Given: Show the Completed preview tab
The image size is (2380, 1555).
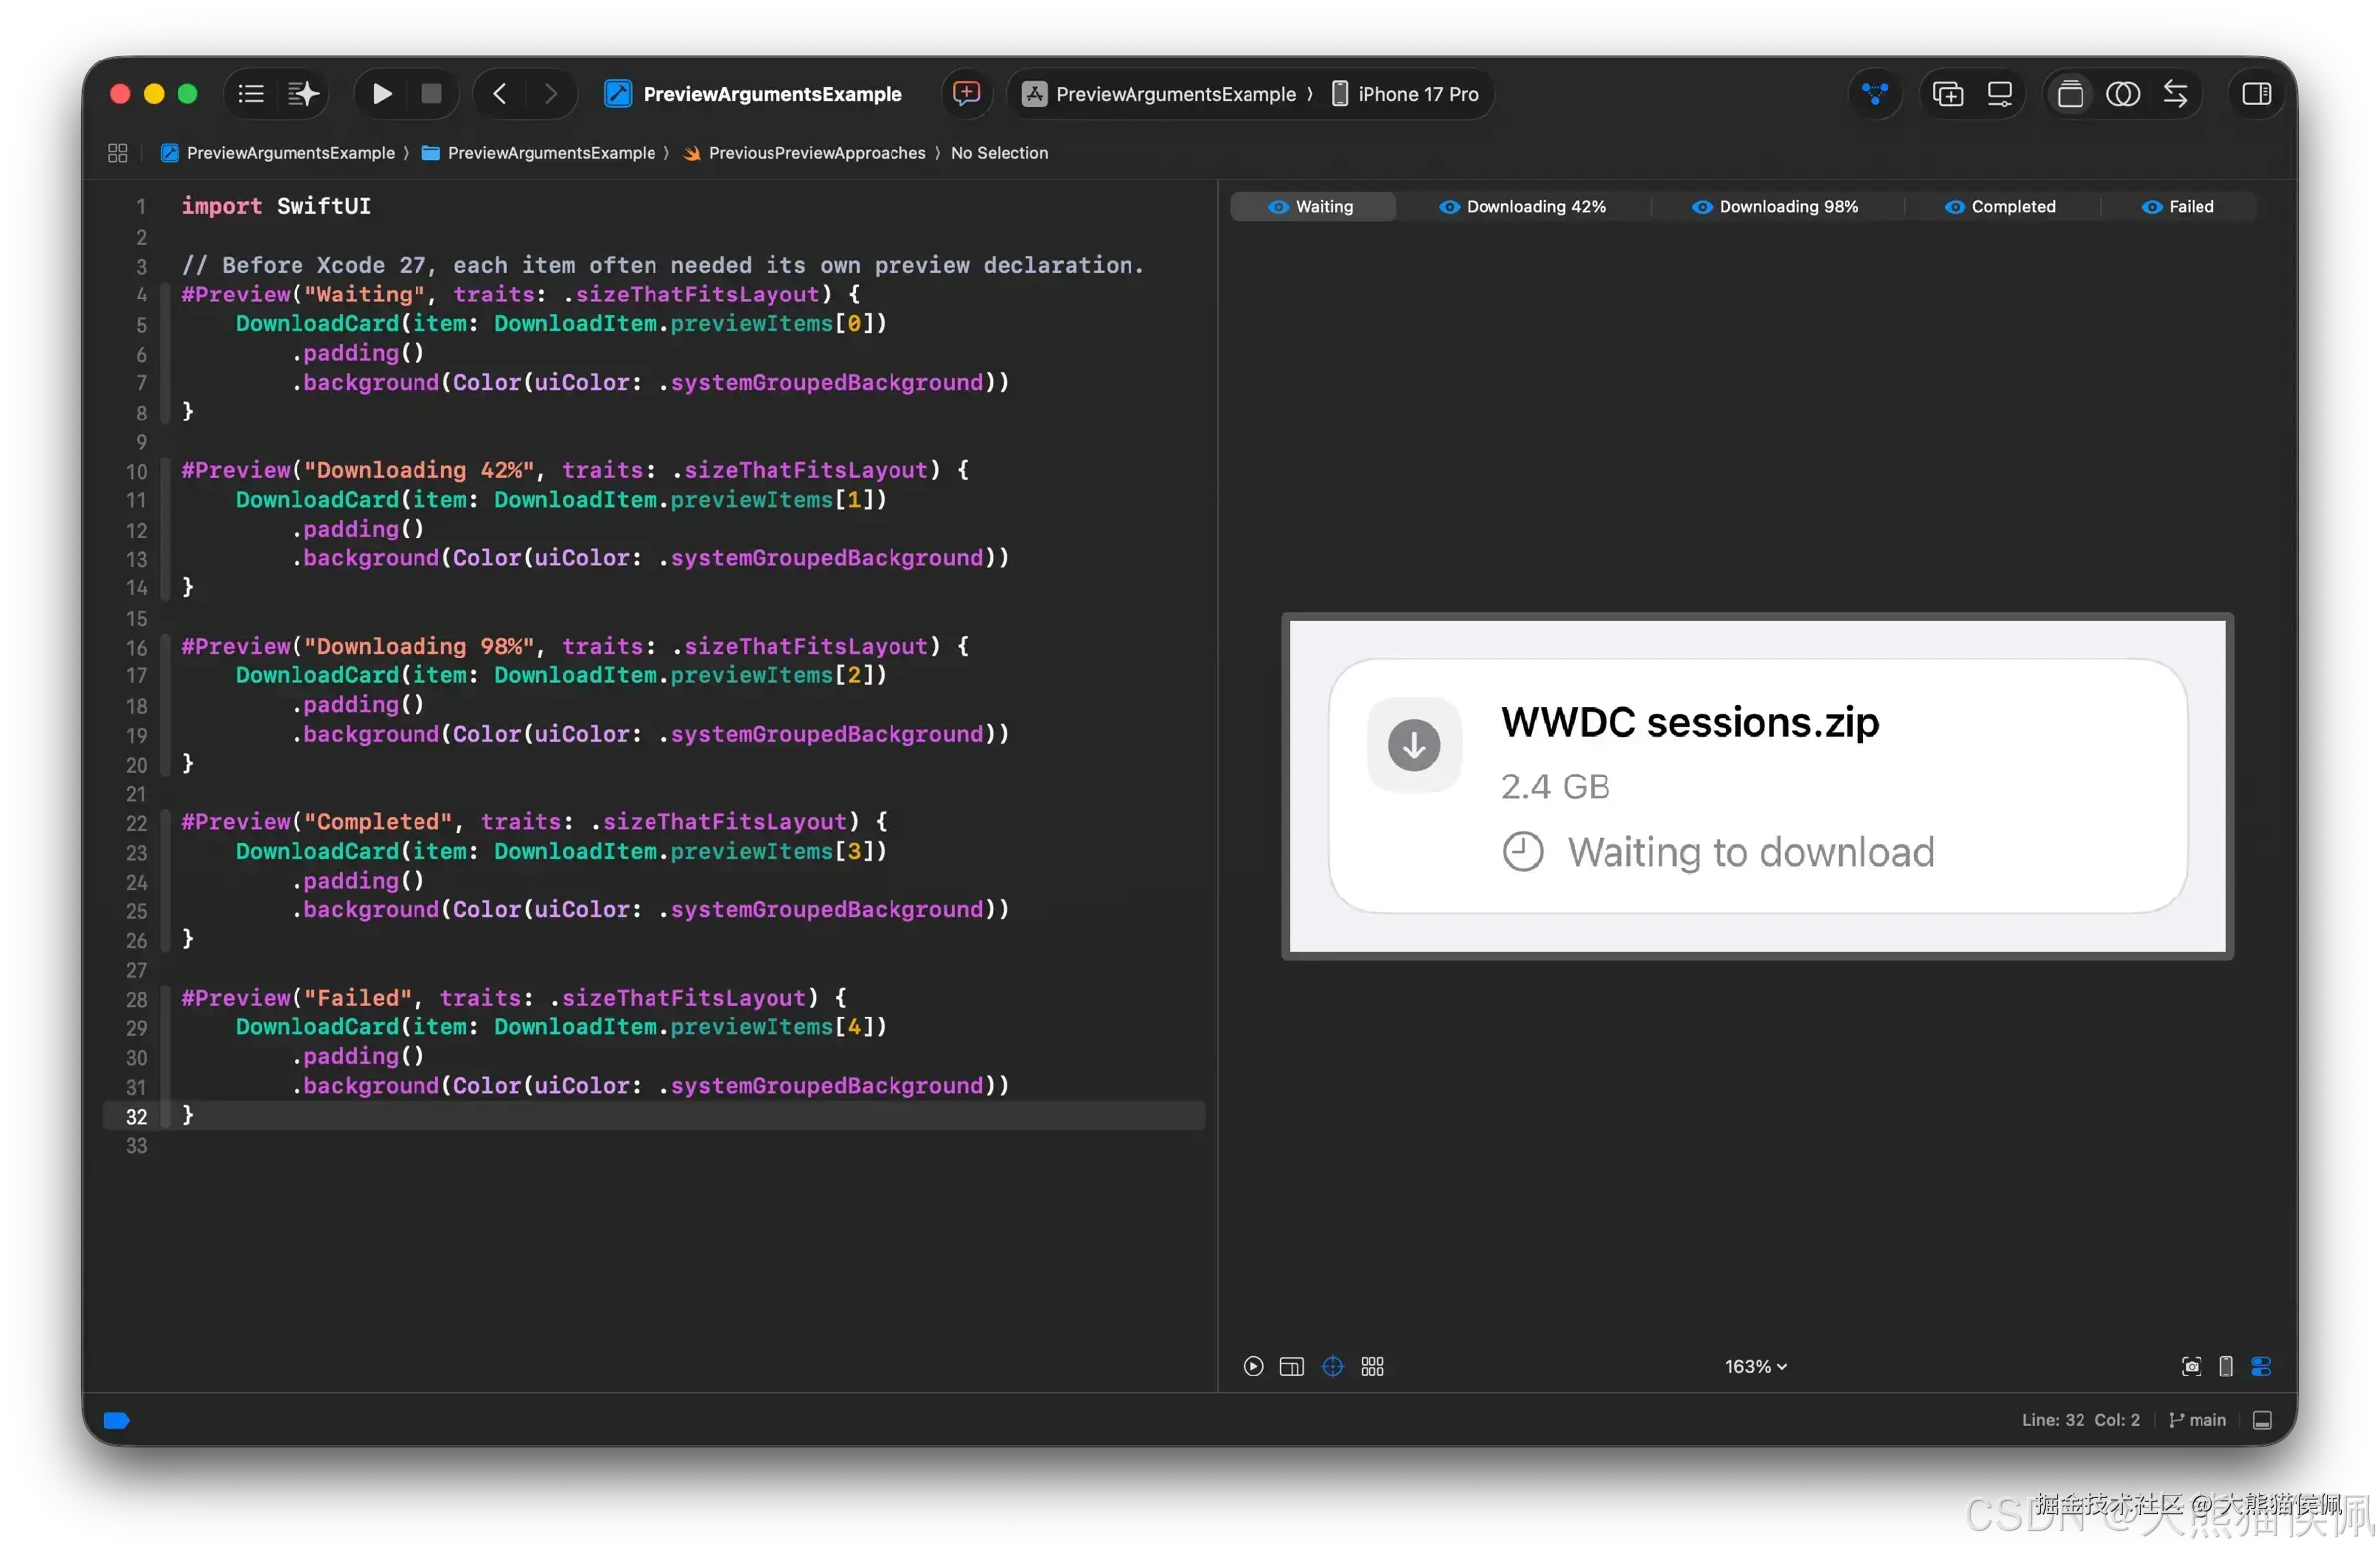Looking at the screenshot, I should pyautogui.click(x=2000, y=207).
